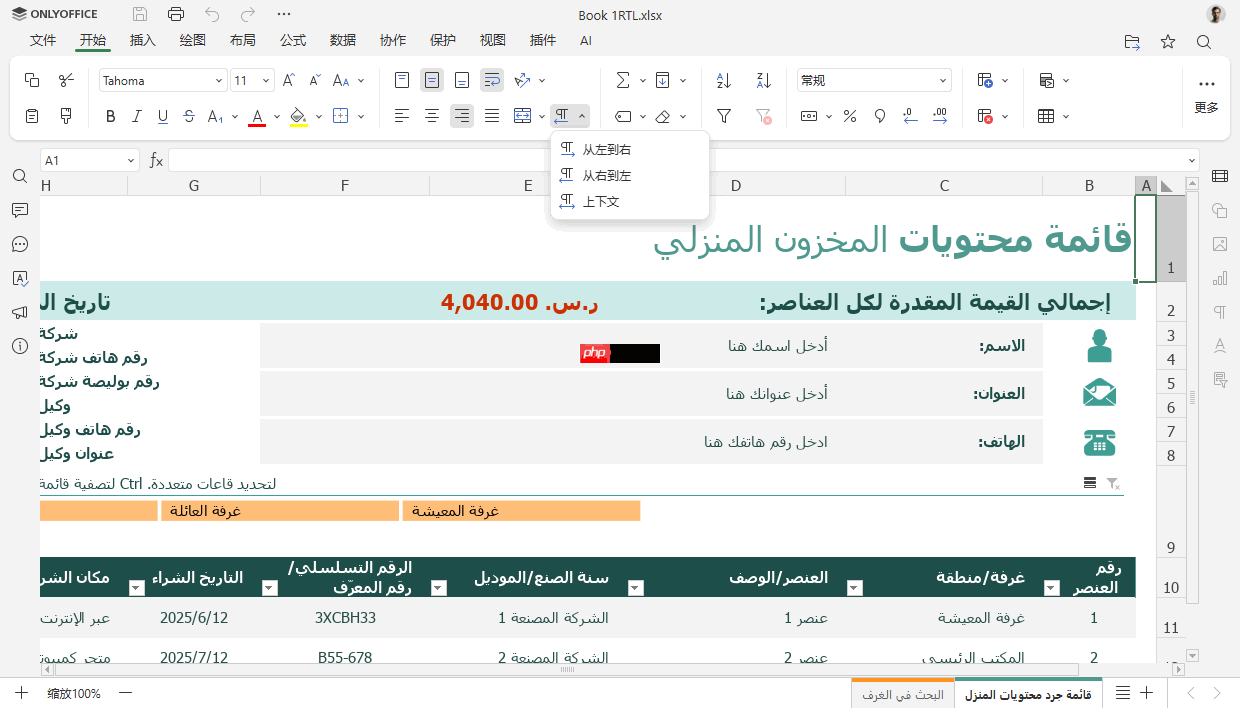Switch to the قائمة جرد محتويات المنزل sheet
1240x708 pixels.
pyautogui.click(x=1028, y=692)
